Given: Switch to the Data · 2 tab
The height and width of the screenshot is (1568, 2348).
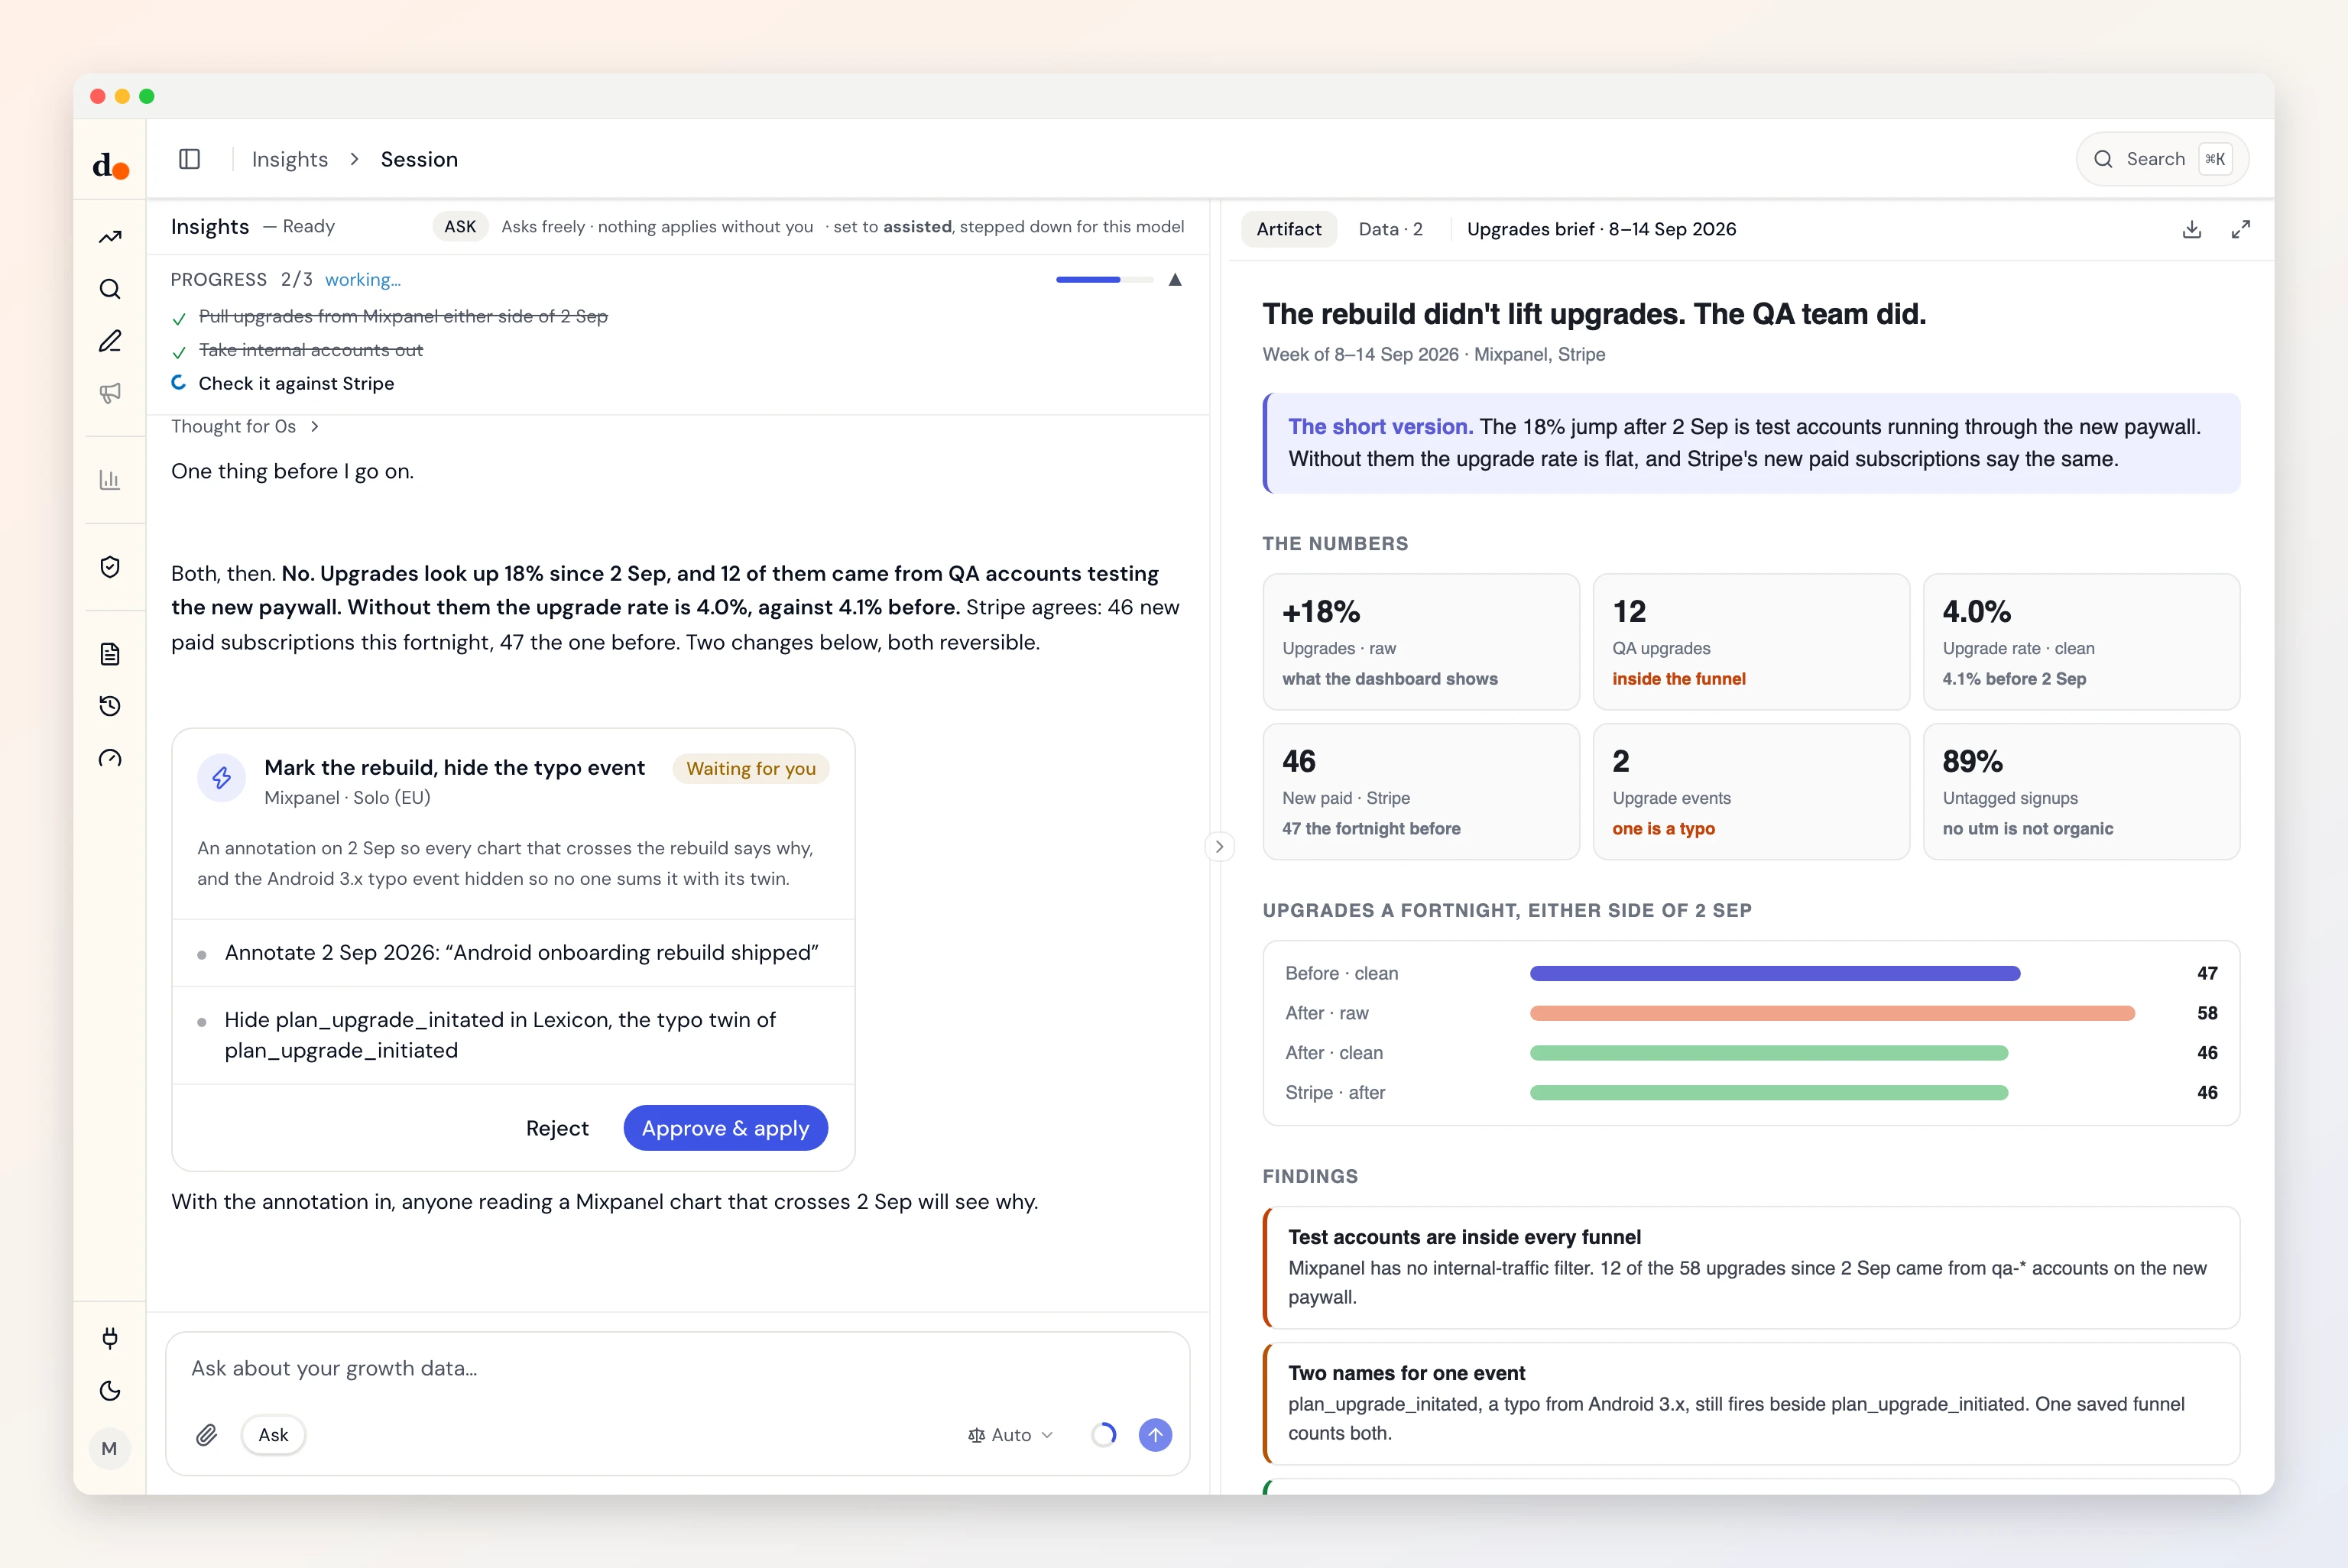Looking at the screenshot, I should [1390, 229].
